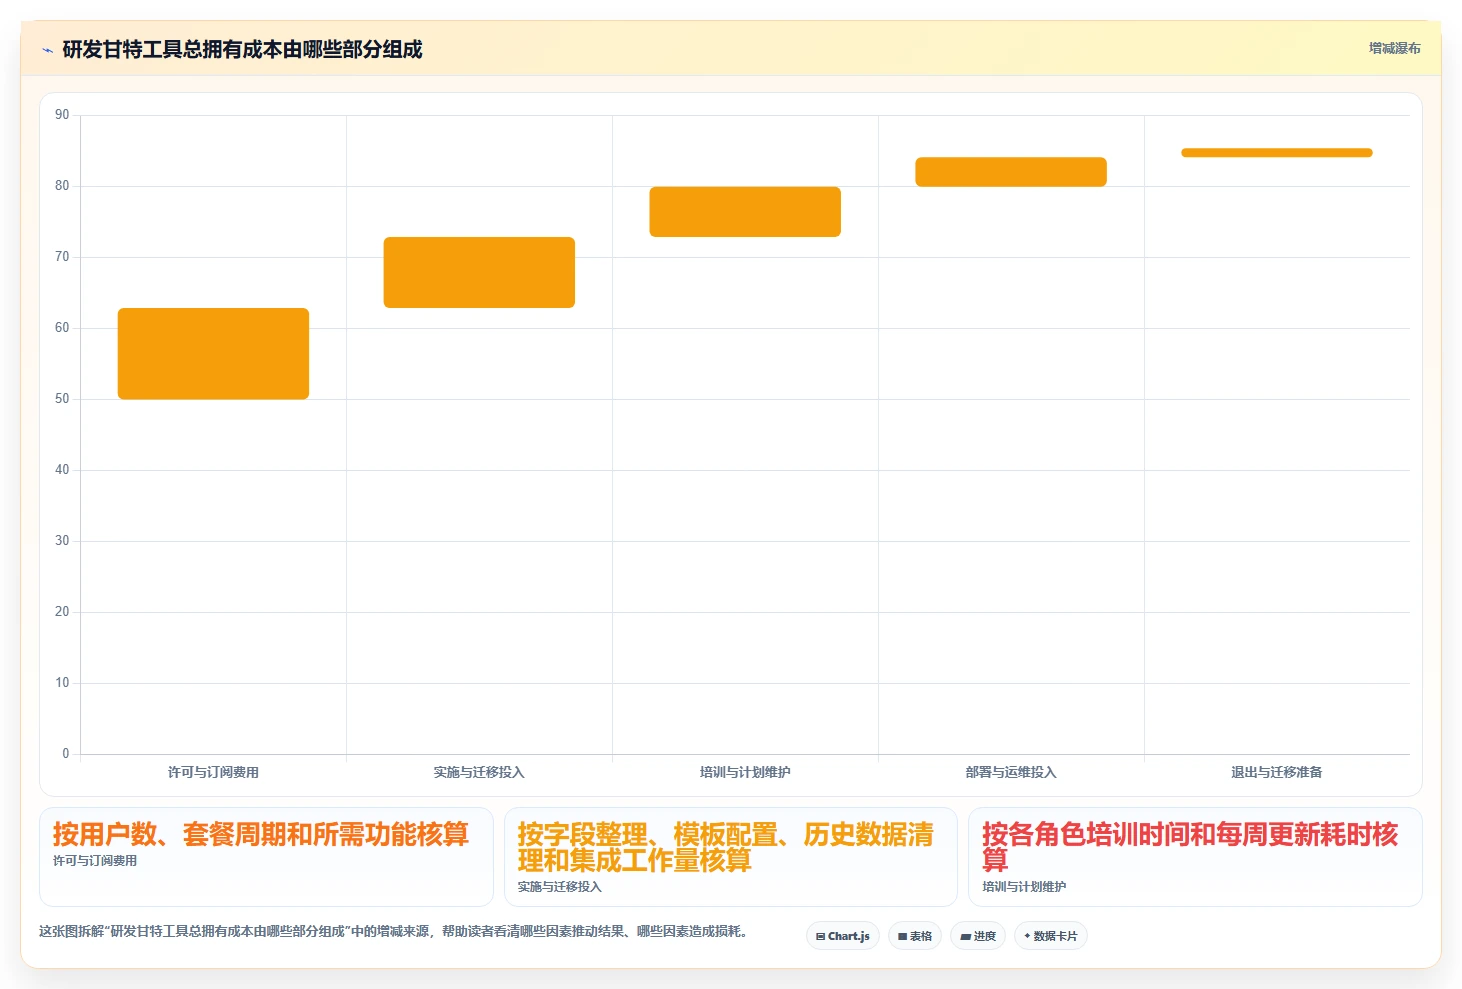Click the chart title 研发甘特工具总拥有成本由哪些部分组成
Image resolution: width=1462 pixels, height=989 pixels.
(242, 49)
